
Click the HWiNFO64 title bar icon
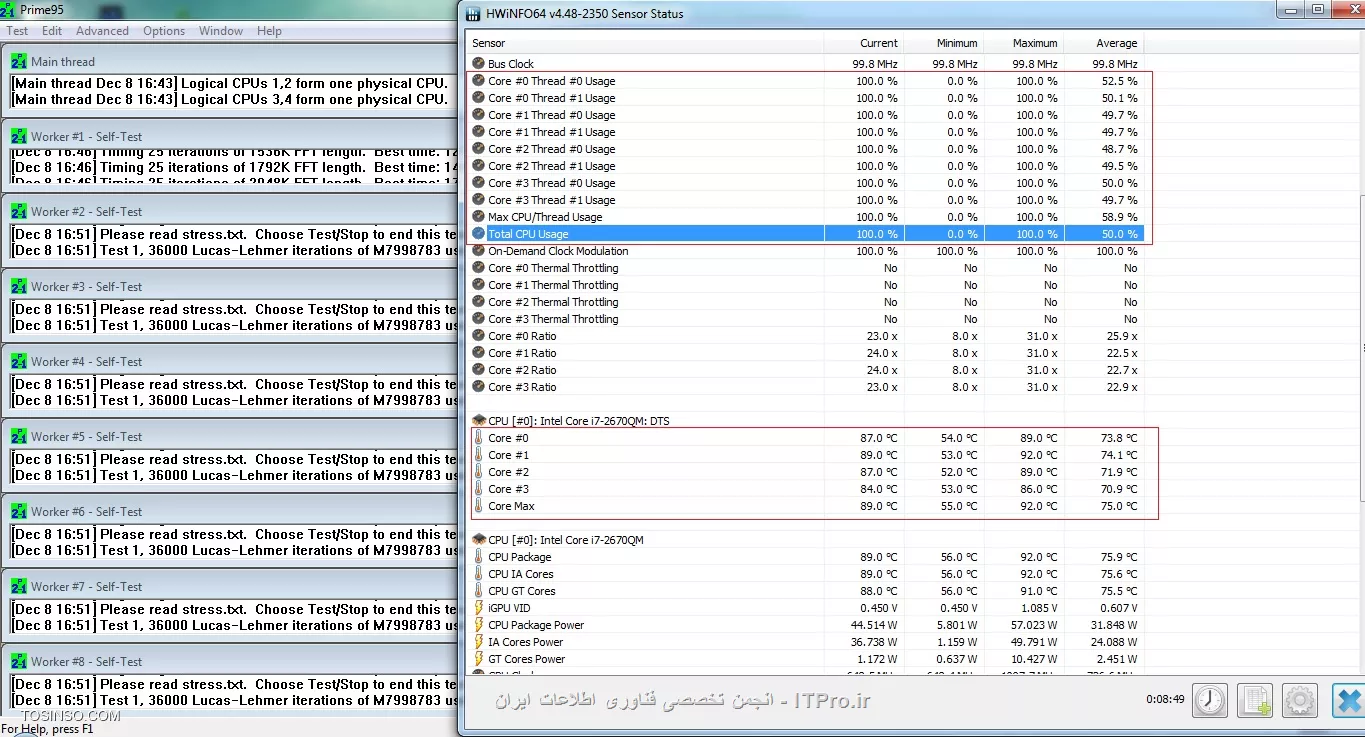click(x=473, y=14)
